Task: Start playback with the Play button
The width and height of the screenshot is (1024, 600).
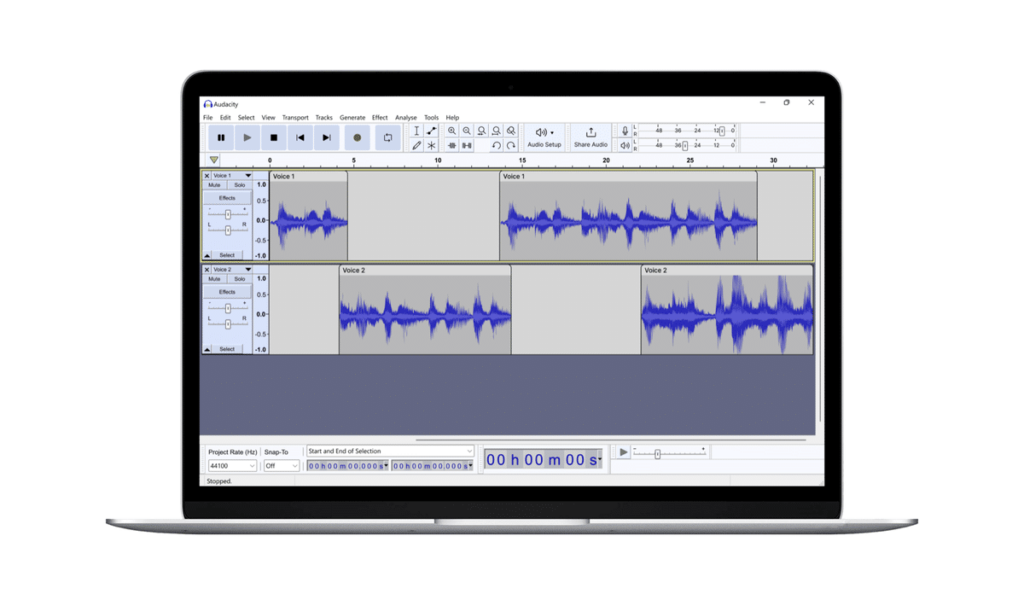Action: point(247,138)
